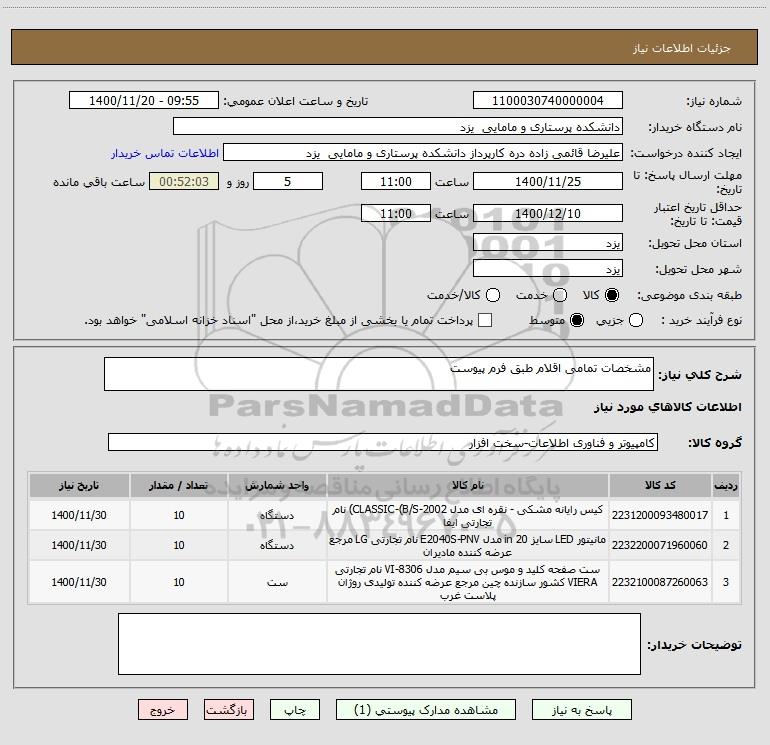The height and width of the screenshot is (745, 770).
Task: Click product code 2231200093480017
Action: (x=660, y=515)
